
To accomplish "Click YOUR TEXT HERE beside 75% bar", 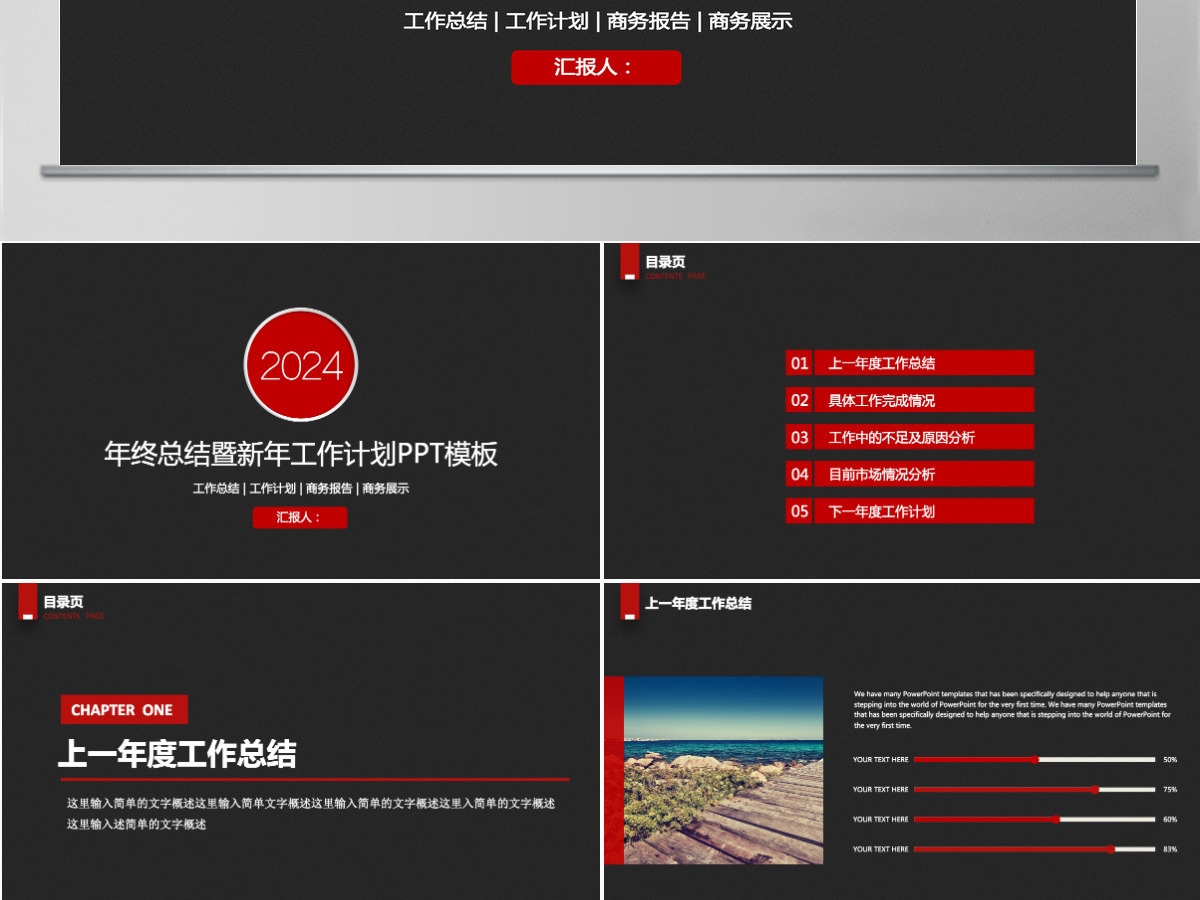I will pos(881,790).
